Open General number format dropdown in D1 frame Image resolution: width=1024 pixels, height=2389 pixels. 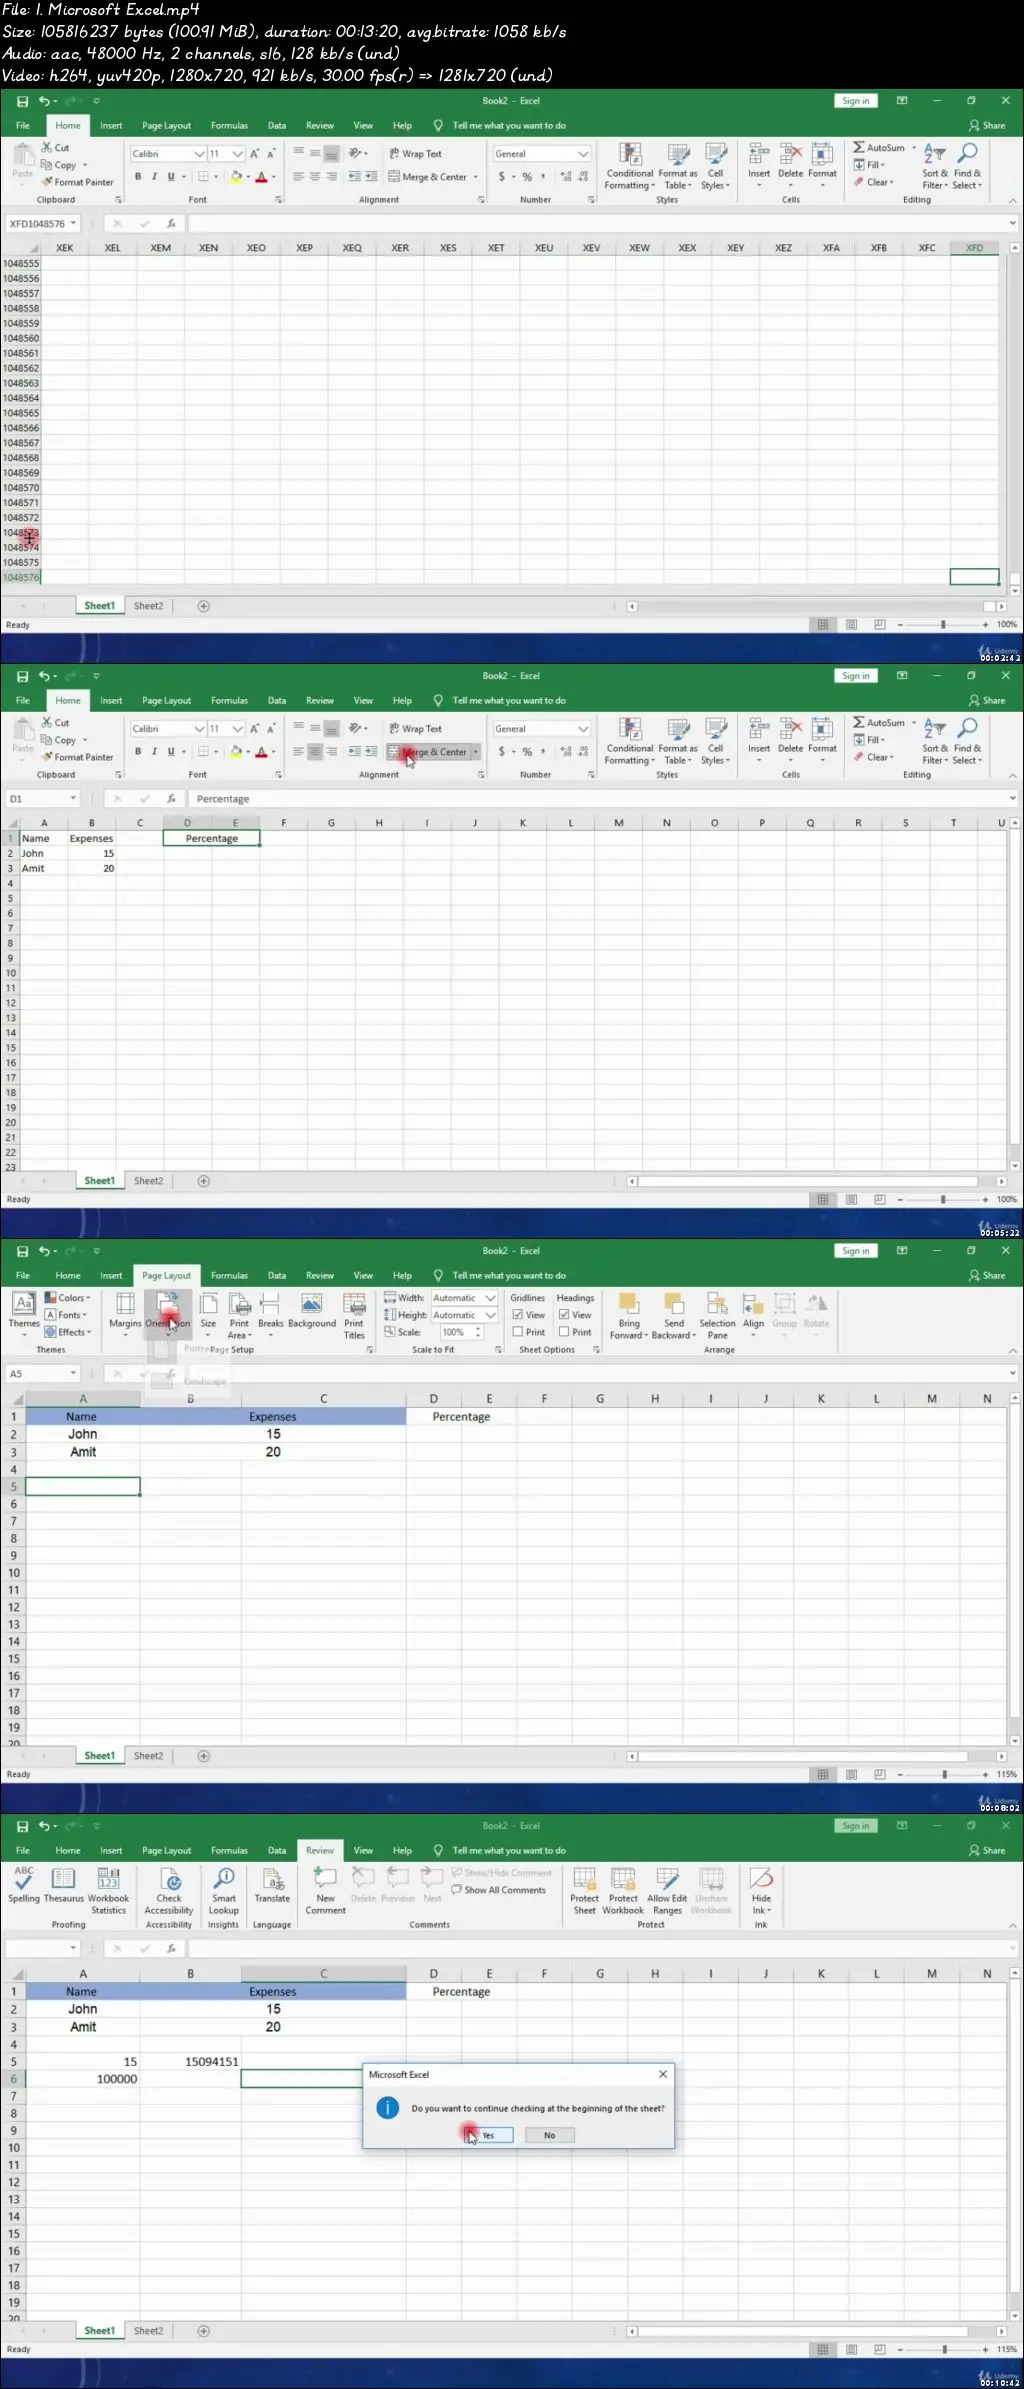coord(582,729)
